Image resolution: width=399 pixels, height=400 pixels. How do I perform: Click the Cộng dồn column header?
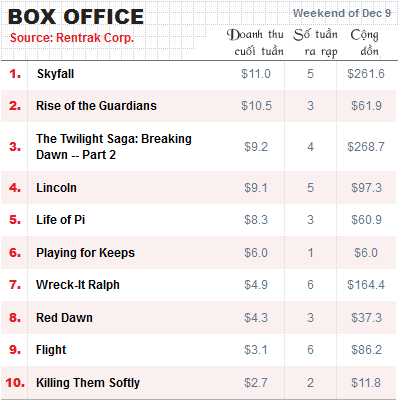(x=365, y=43)
